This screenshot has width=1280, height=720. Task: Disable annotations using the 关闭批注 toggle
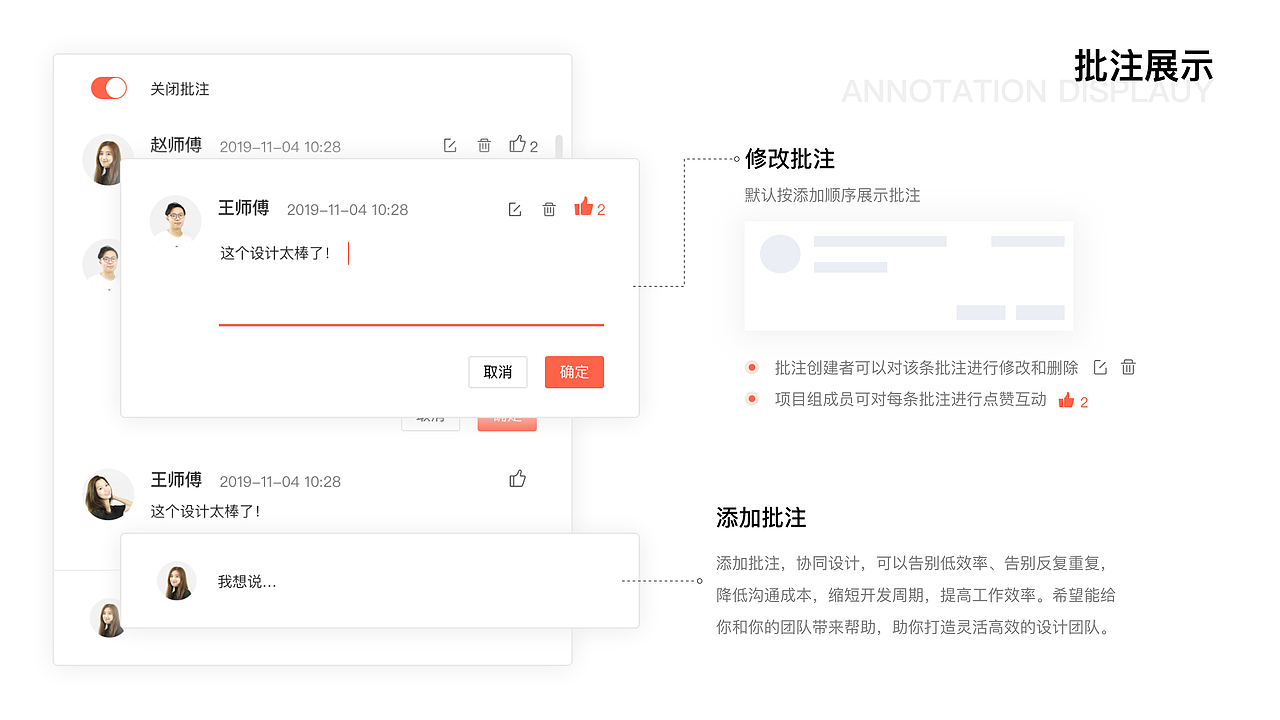[x=108, y=88]
